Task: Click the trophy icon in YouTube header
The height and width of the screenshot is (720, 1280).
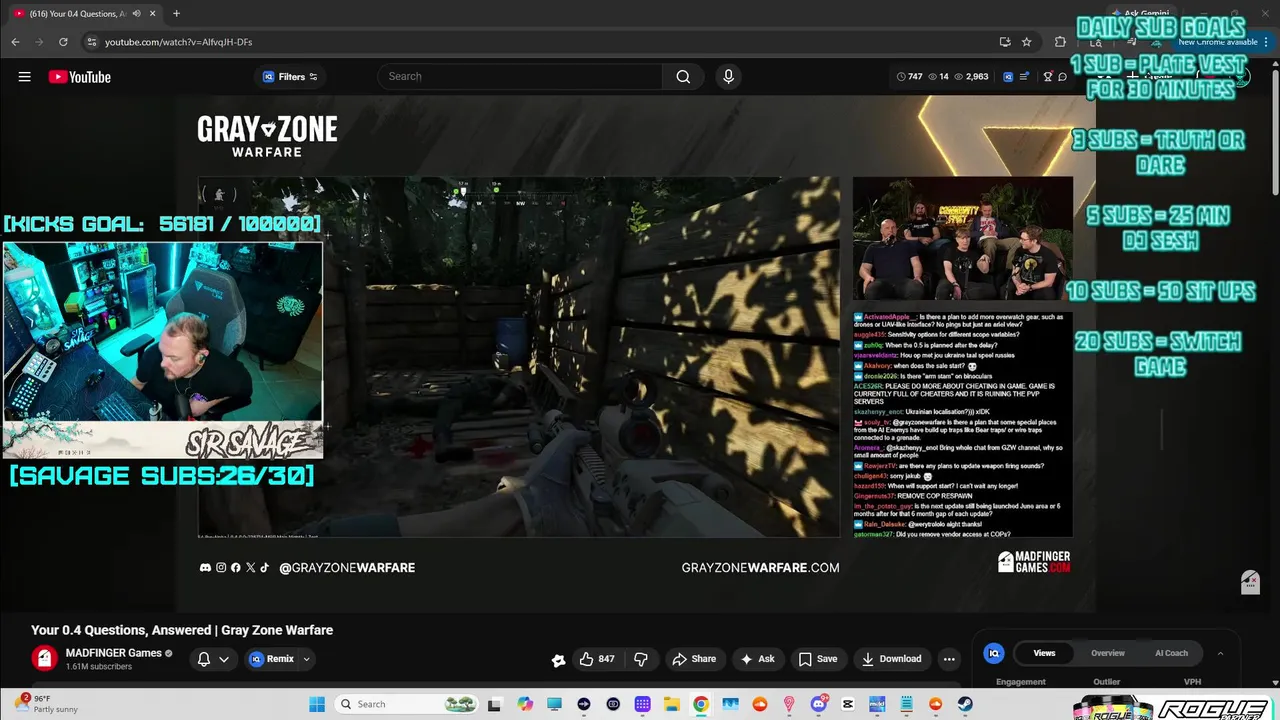Action: (1048, 77)
